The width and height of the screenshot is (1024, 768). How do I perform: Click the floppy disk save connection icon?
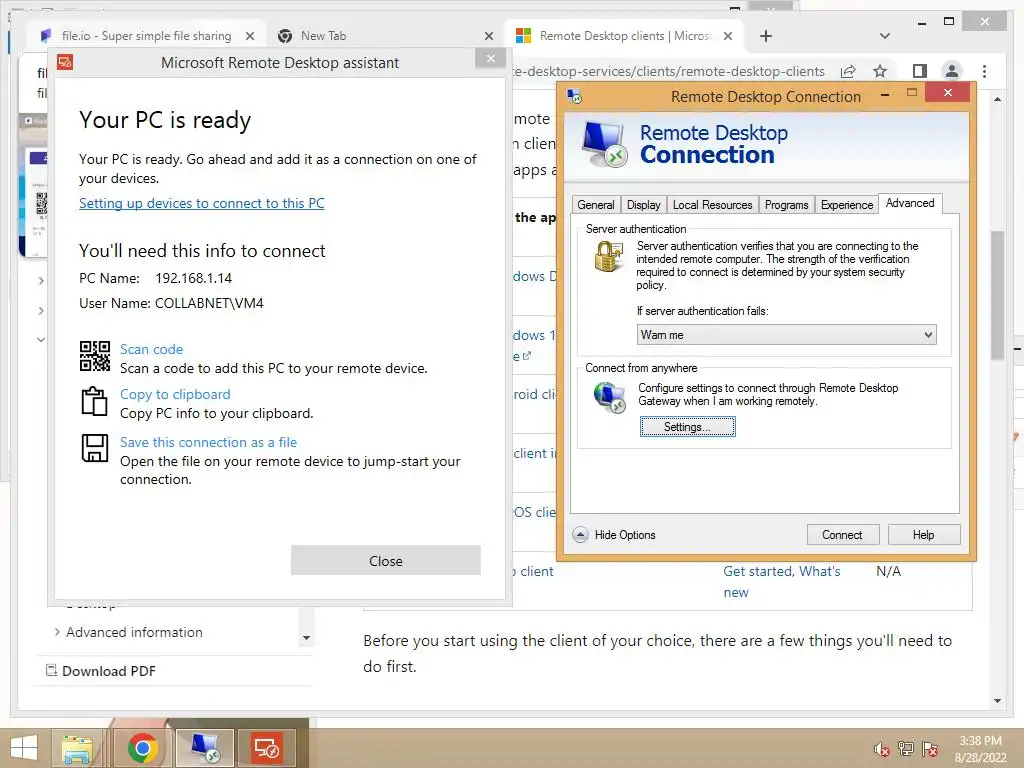95,448
